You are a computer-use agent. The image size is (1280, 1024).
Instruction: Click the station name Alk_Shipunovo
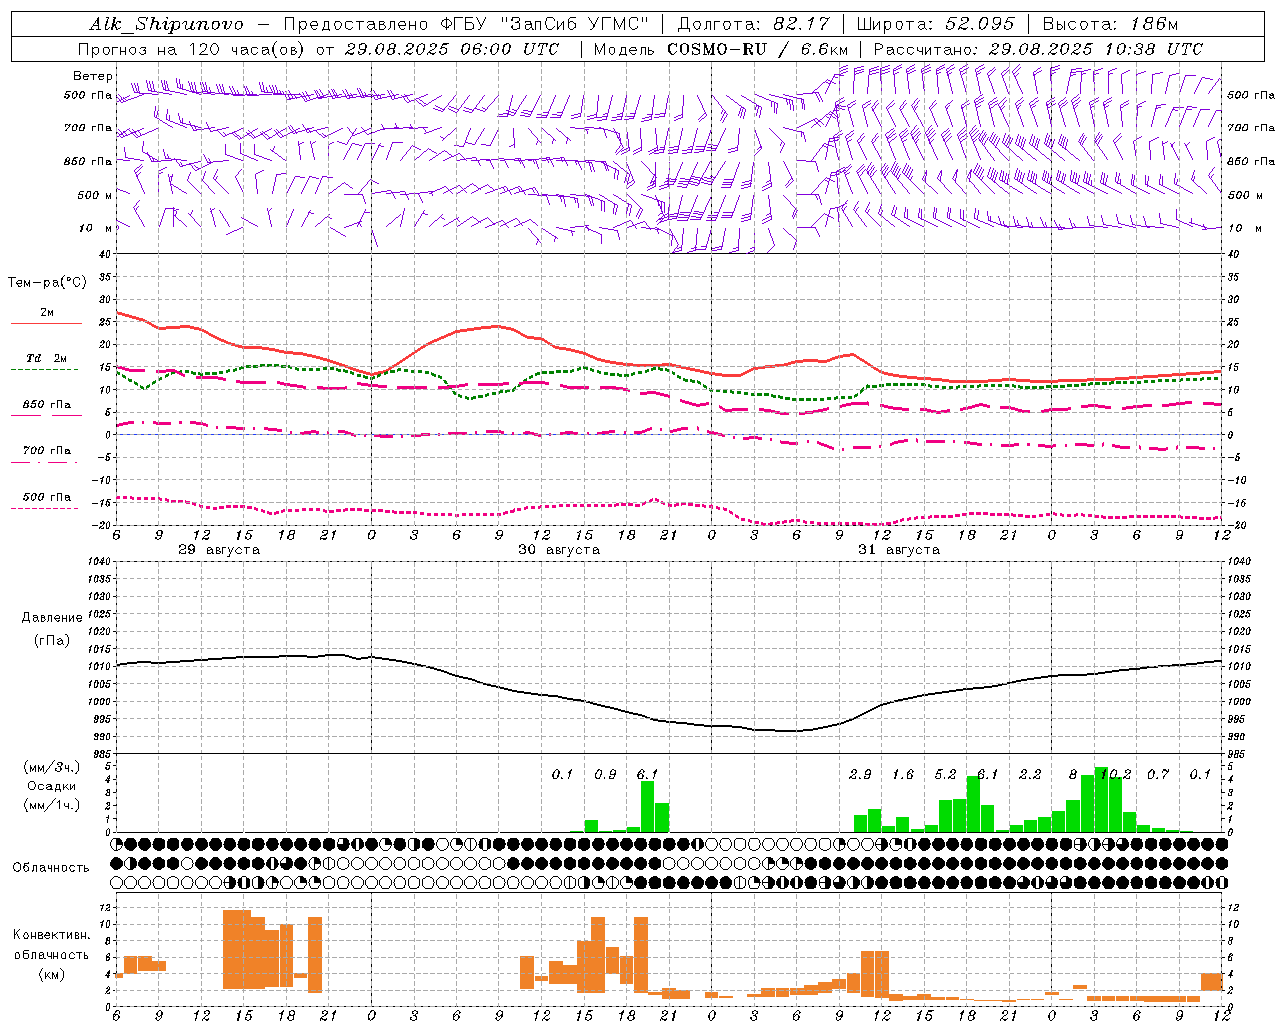point(166,24)
